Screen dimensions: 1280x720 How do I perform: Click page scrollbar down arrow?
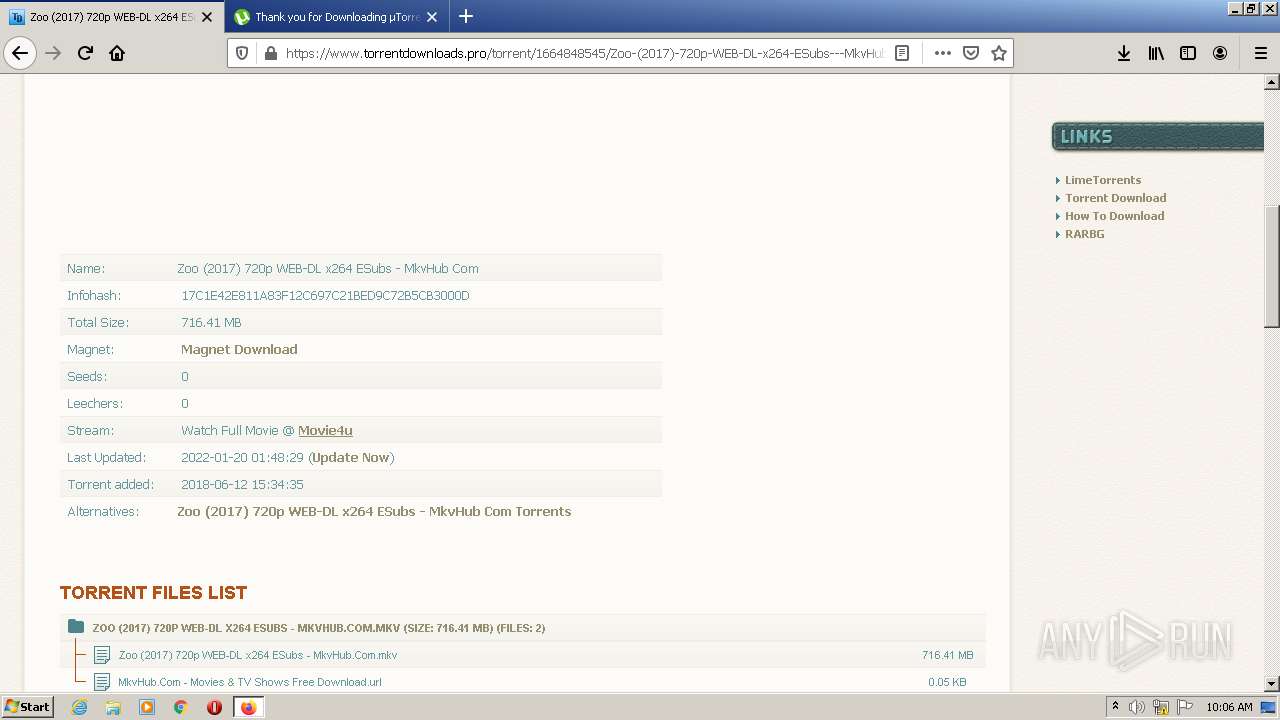coord(1272,684)
